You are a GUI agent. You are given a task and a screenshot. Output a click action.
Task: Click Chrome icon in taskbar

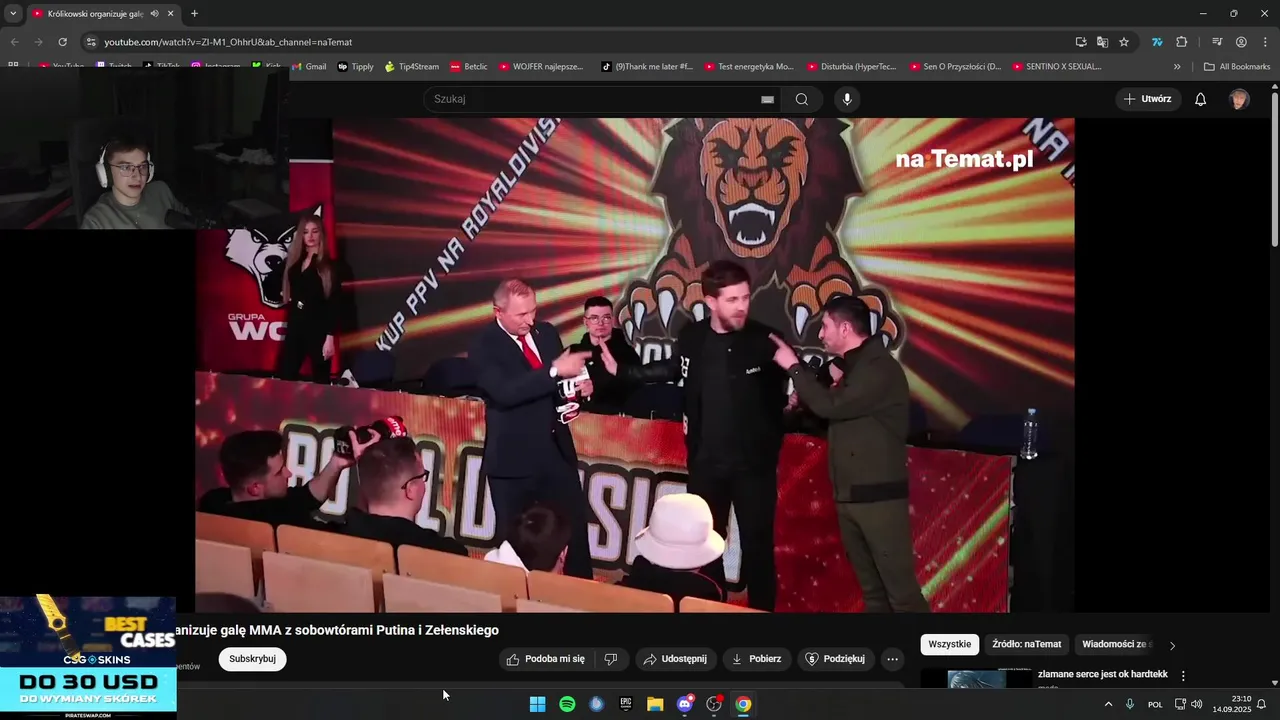coord(743,704)
